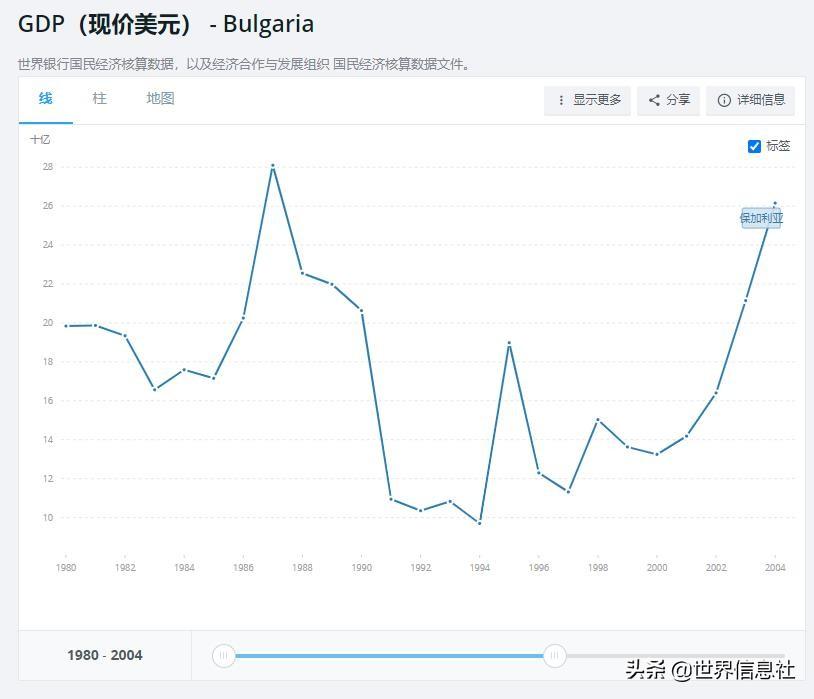814x699 pixels.
Task: Click the 1986 axis year label
Action: [243, 568]
